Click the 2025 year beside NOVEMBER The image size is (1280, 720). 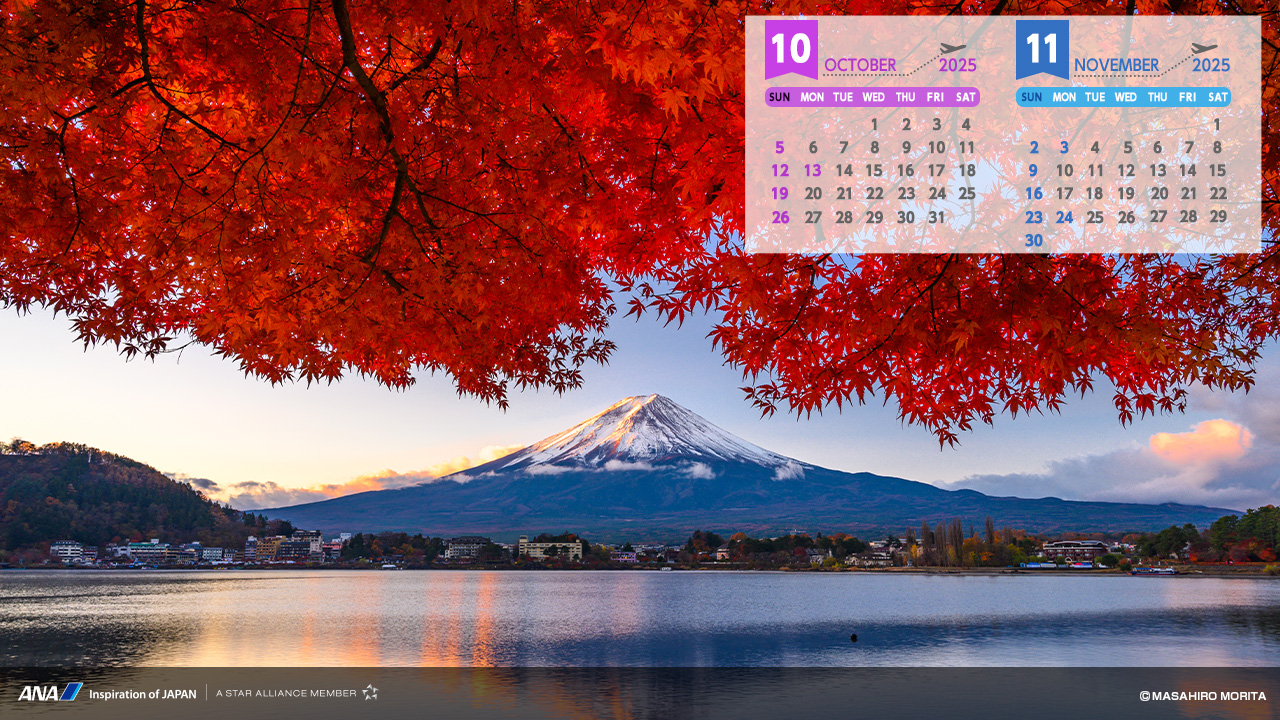pos(1211,66)
